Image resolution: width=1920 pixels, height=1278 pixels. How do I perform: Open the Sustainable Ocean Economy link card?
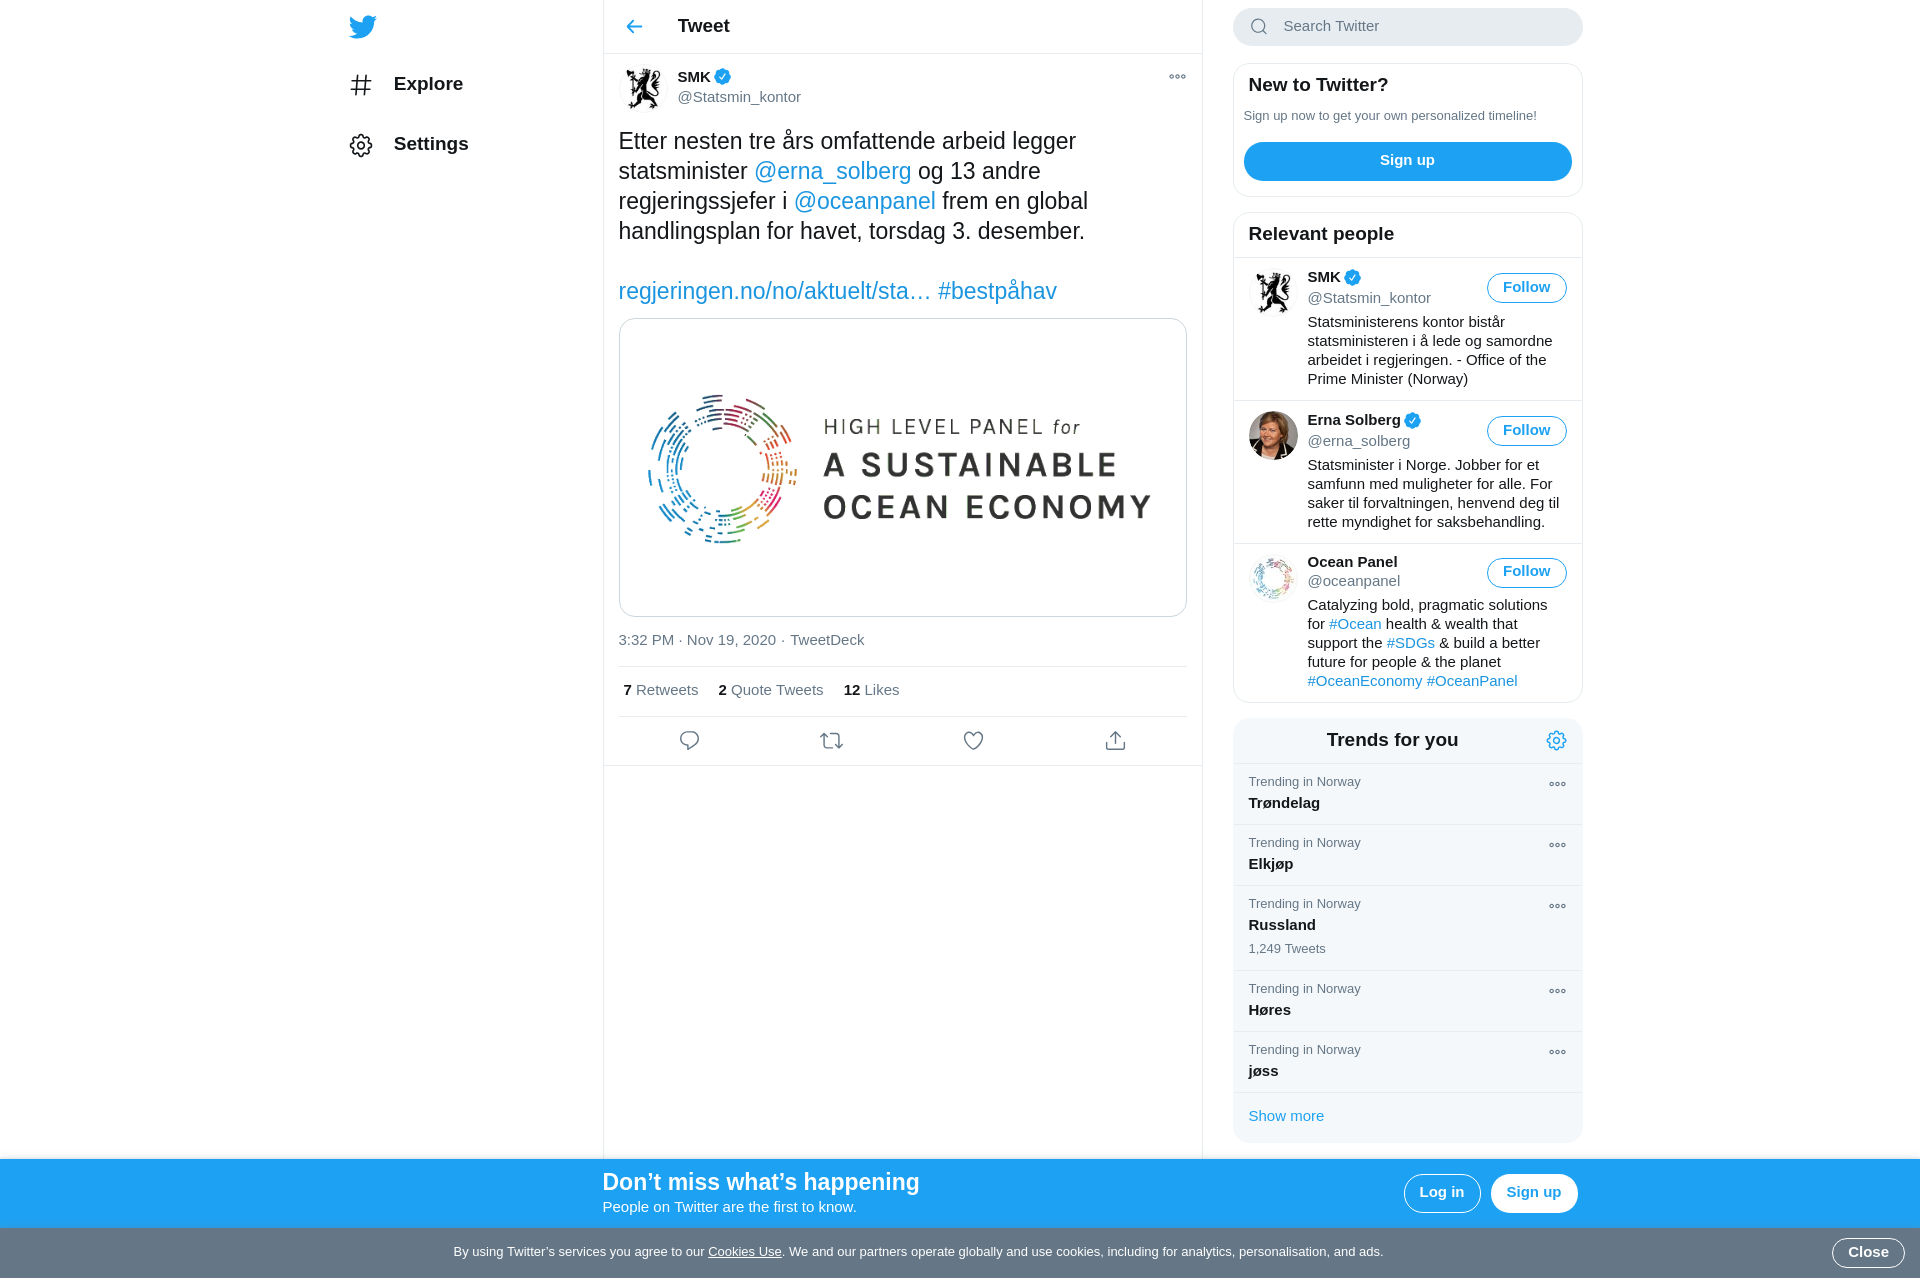(902, 468)
